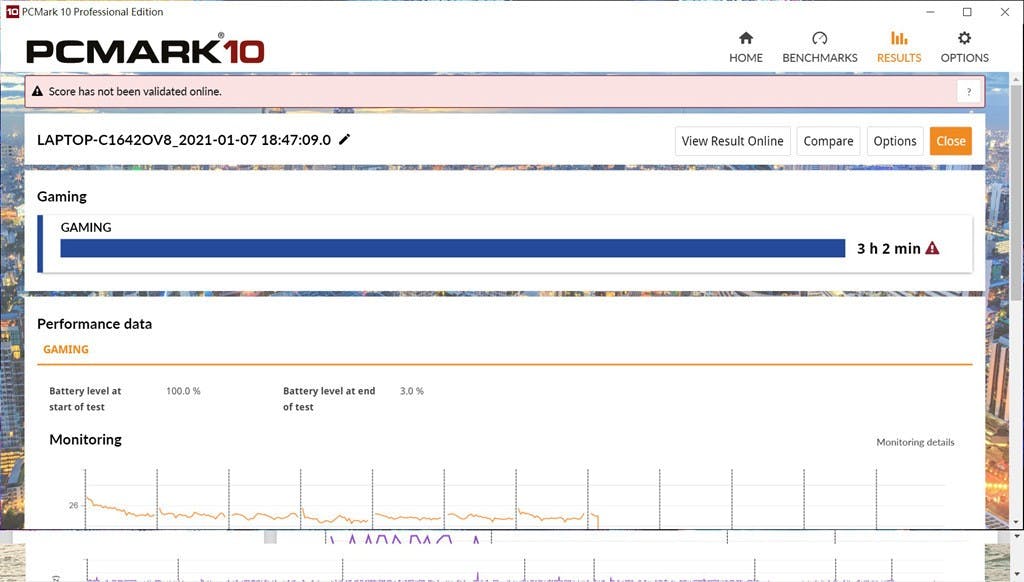
Task: Go to the OPTIONS tab label
Action: 965,57
